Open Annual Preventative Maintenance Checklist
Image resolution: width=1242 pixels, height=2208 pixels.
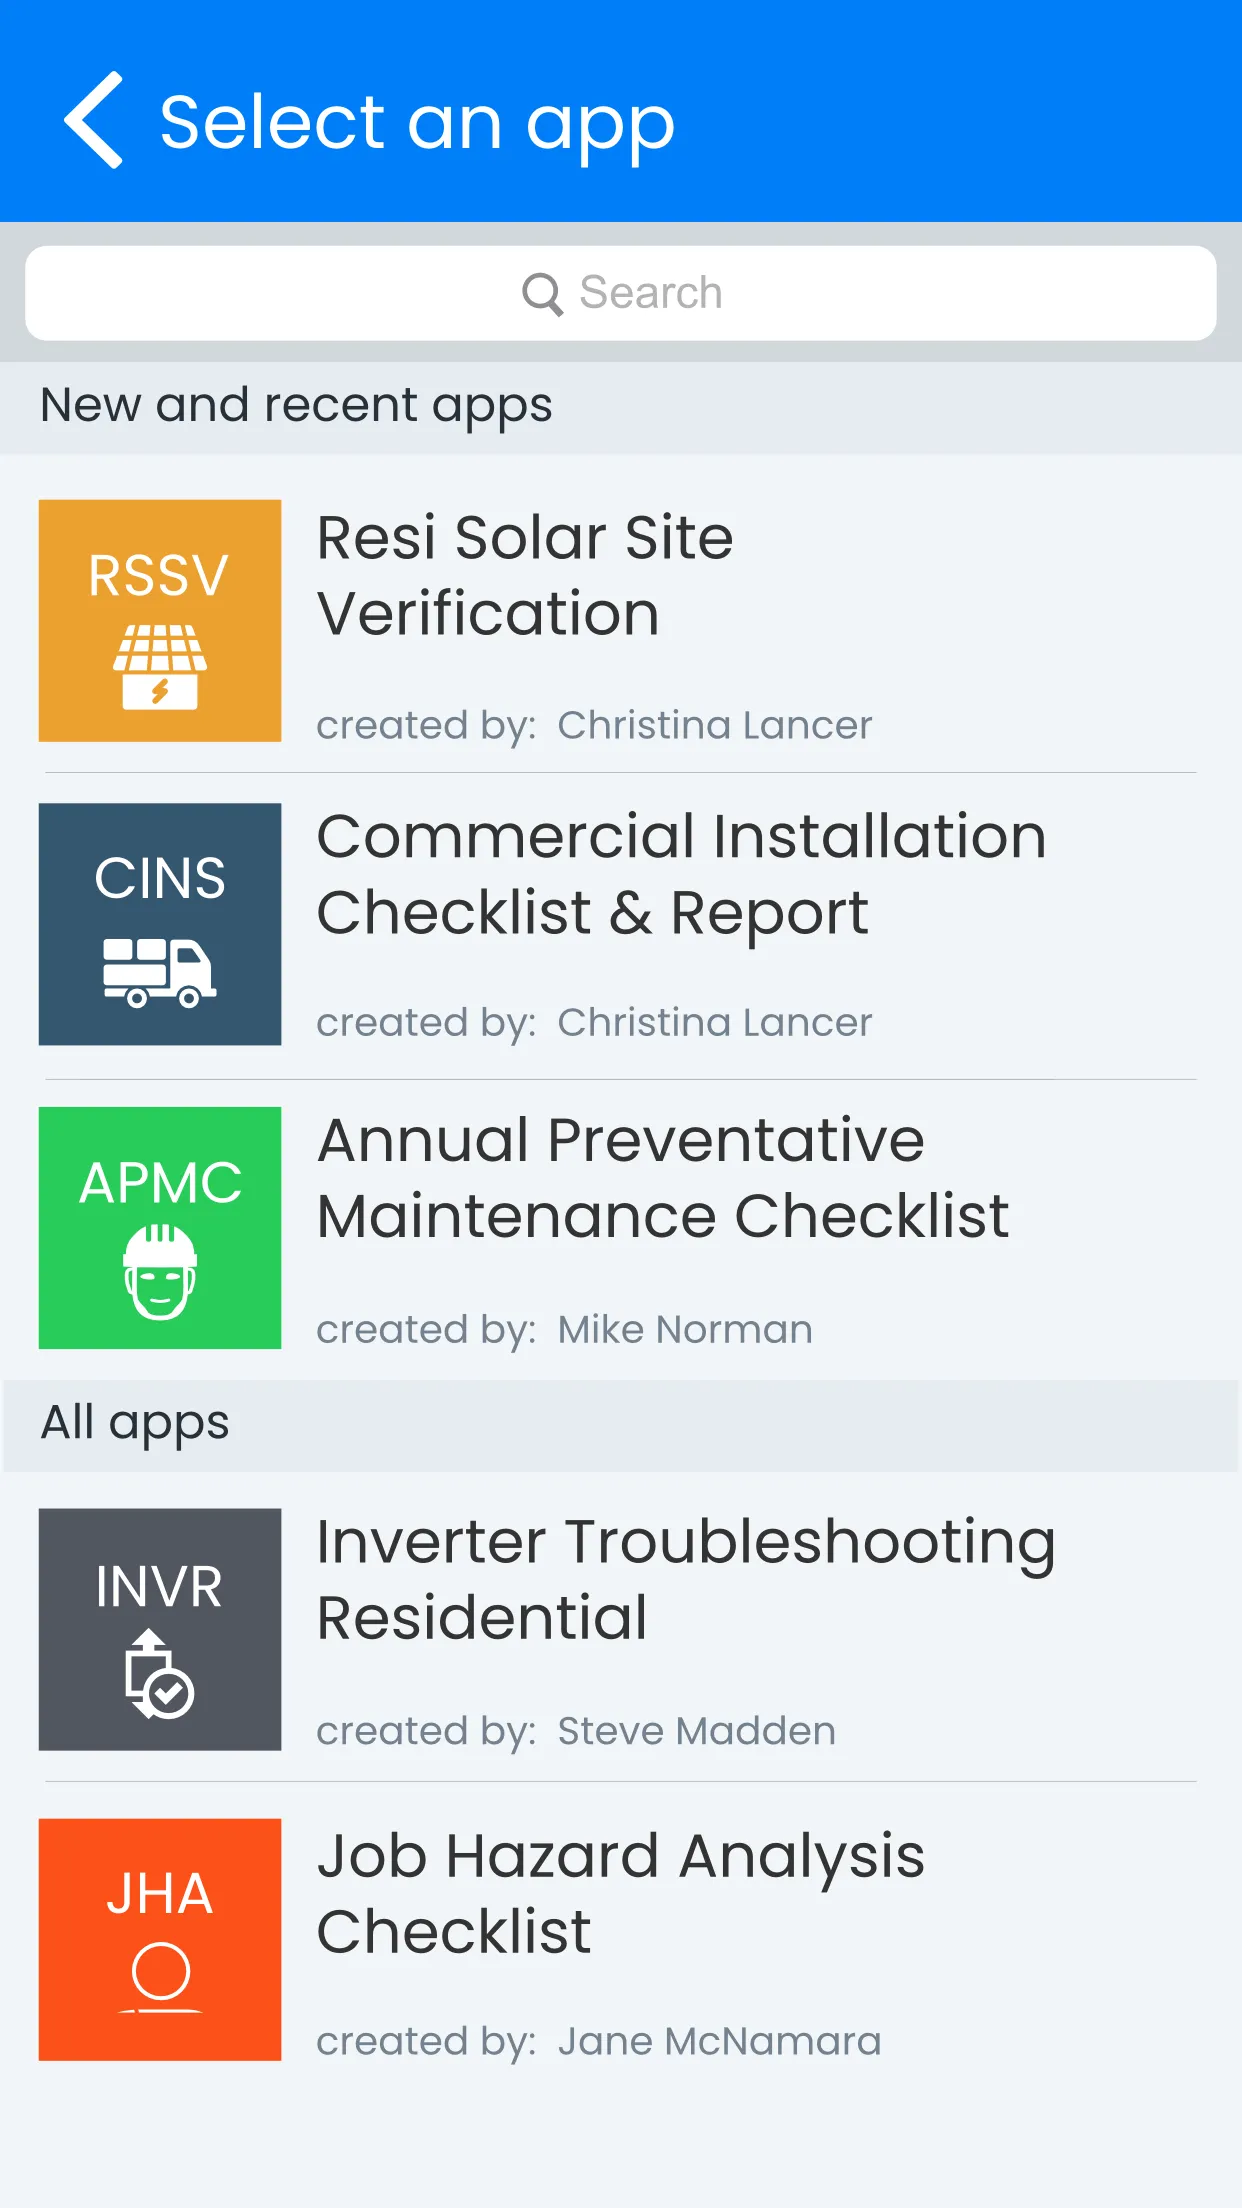(x=662, y=1178)
